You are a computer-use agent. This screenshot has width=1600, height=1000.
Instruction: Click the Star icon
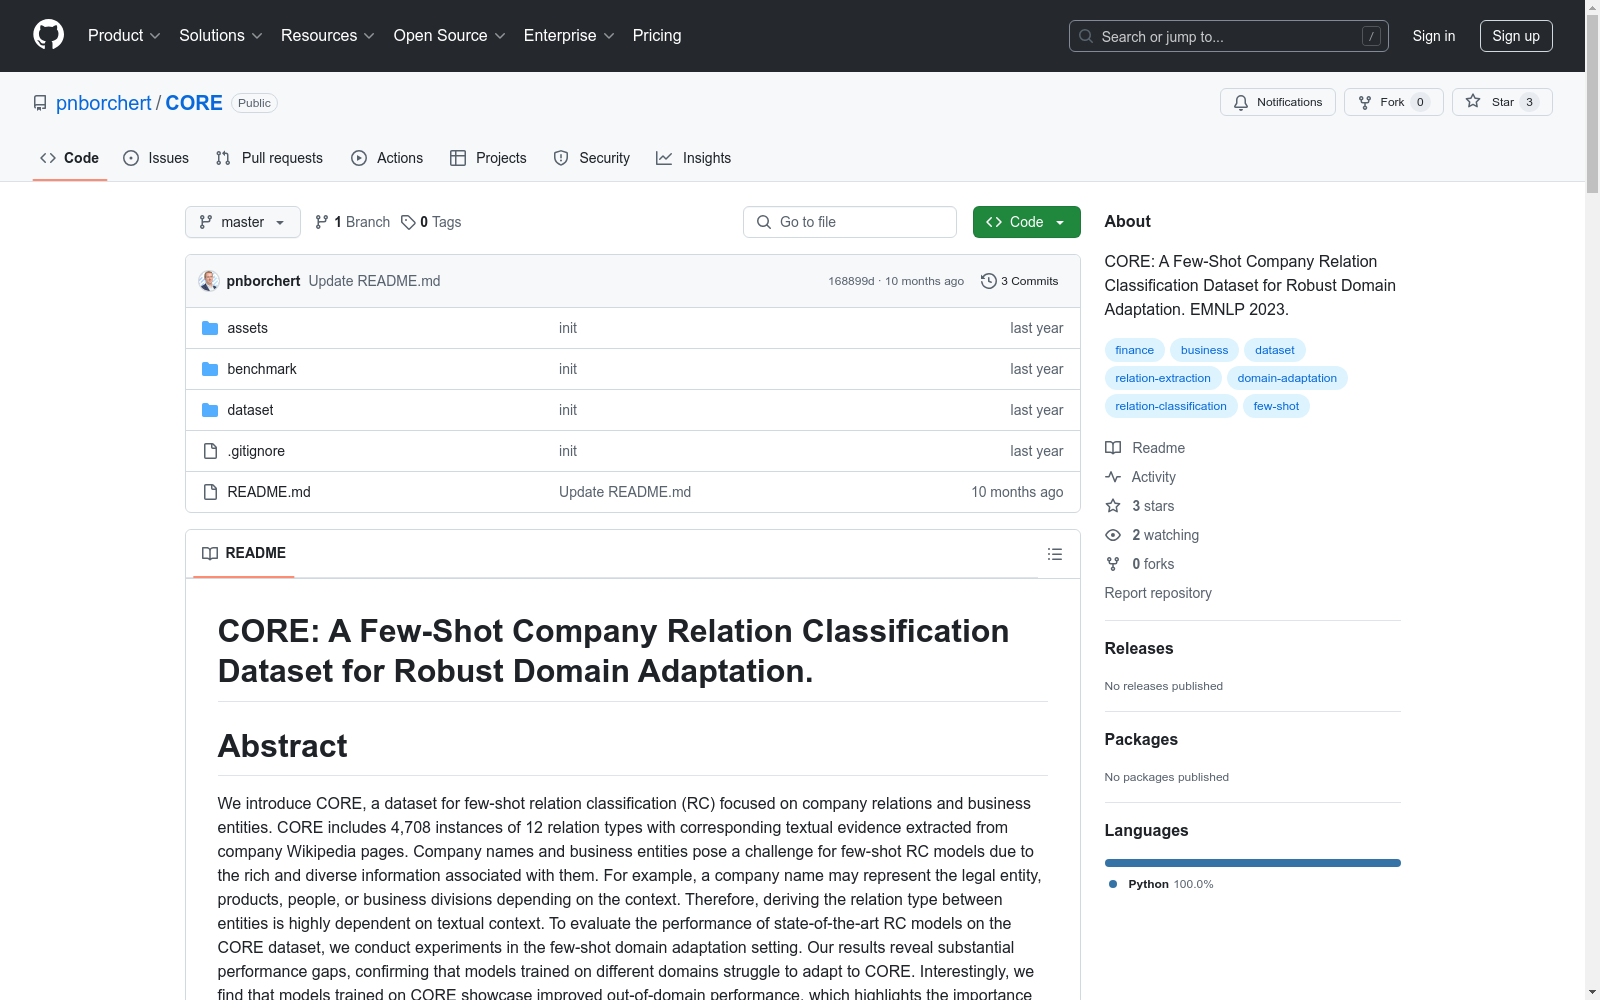tap(1473, 101)
